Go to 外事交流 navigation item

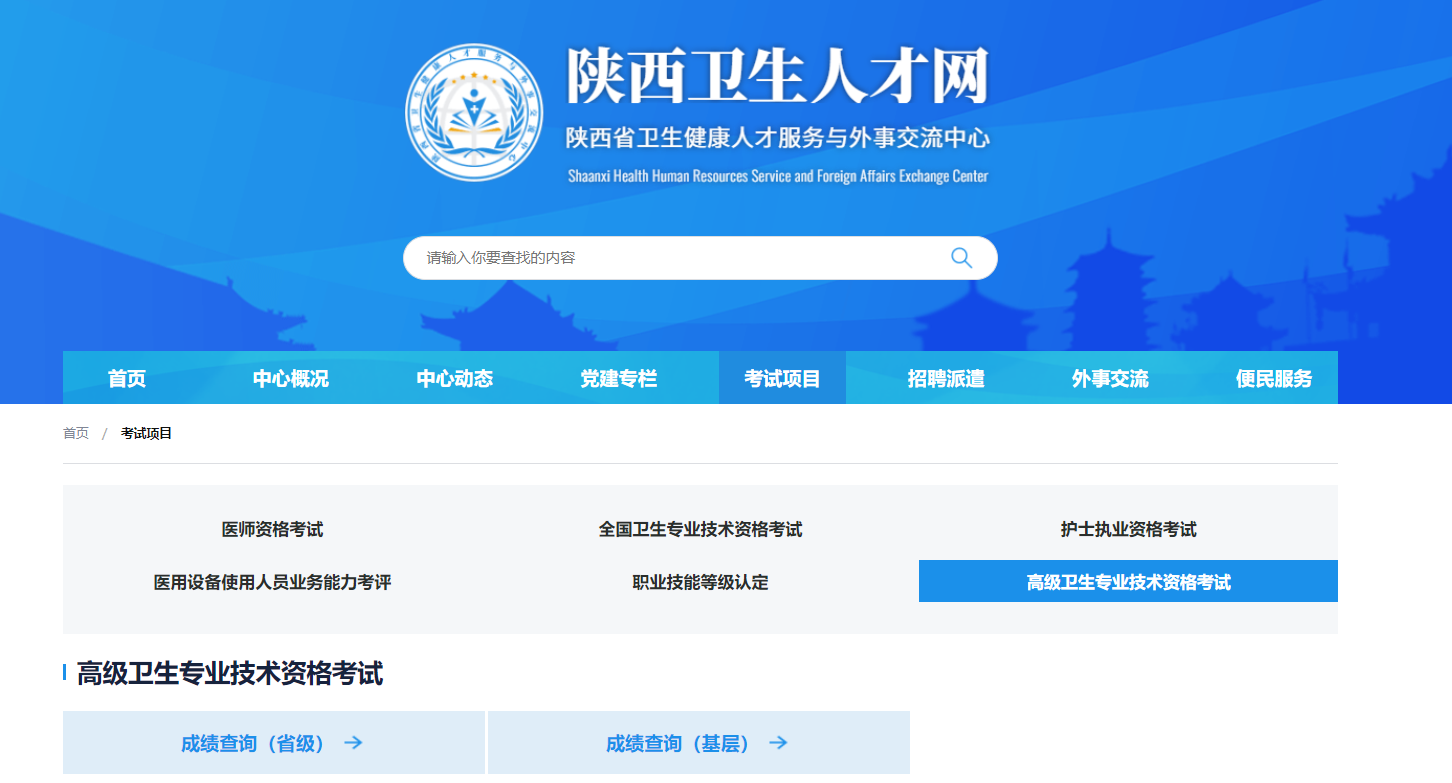tap(1110, 379)
